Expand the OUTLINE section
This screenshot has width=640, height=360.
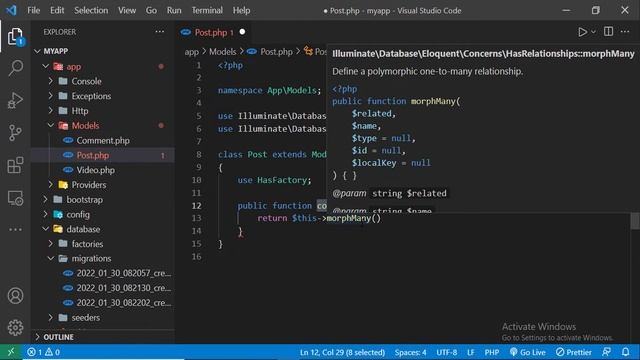[x=103, y=337]
